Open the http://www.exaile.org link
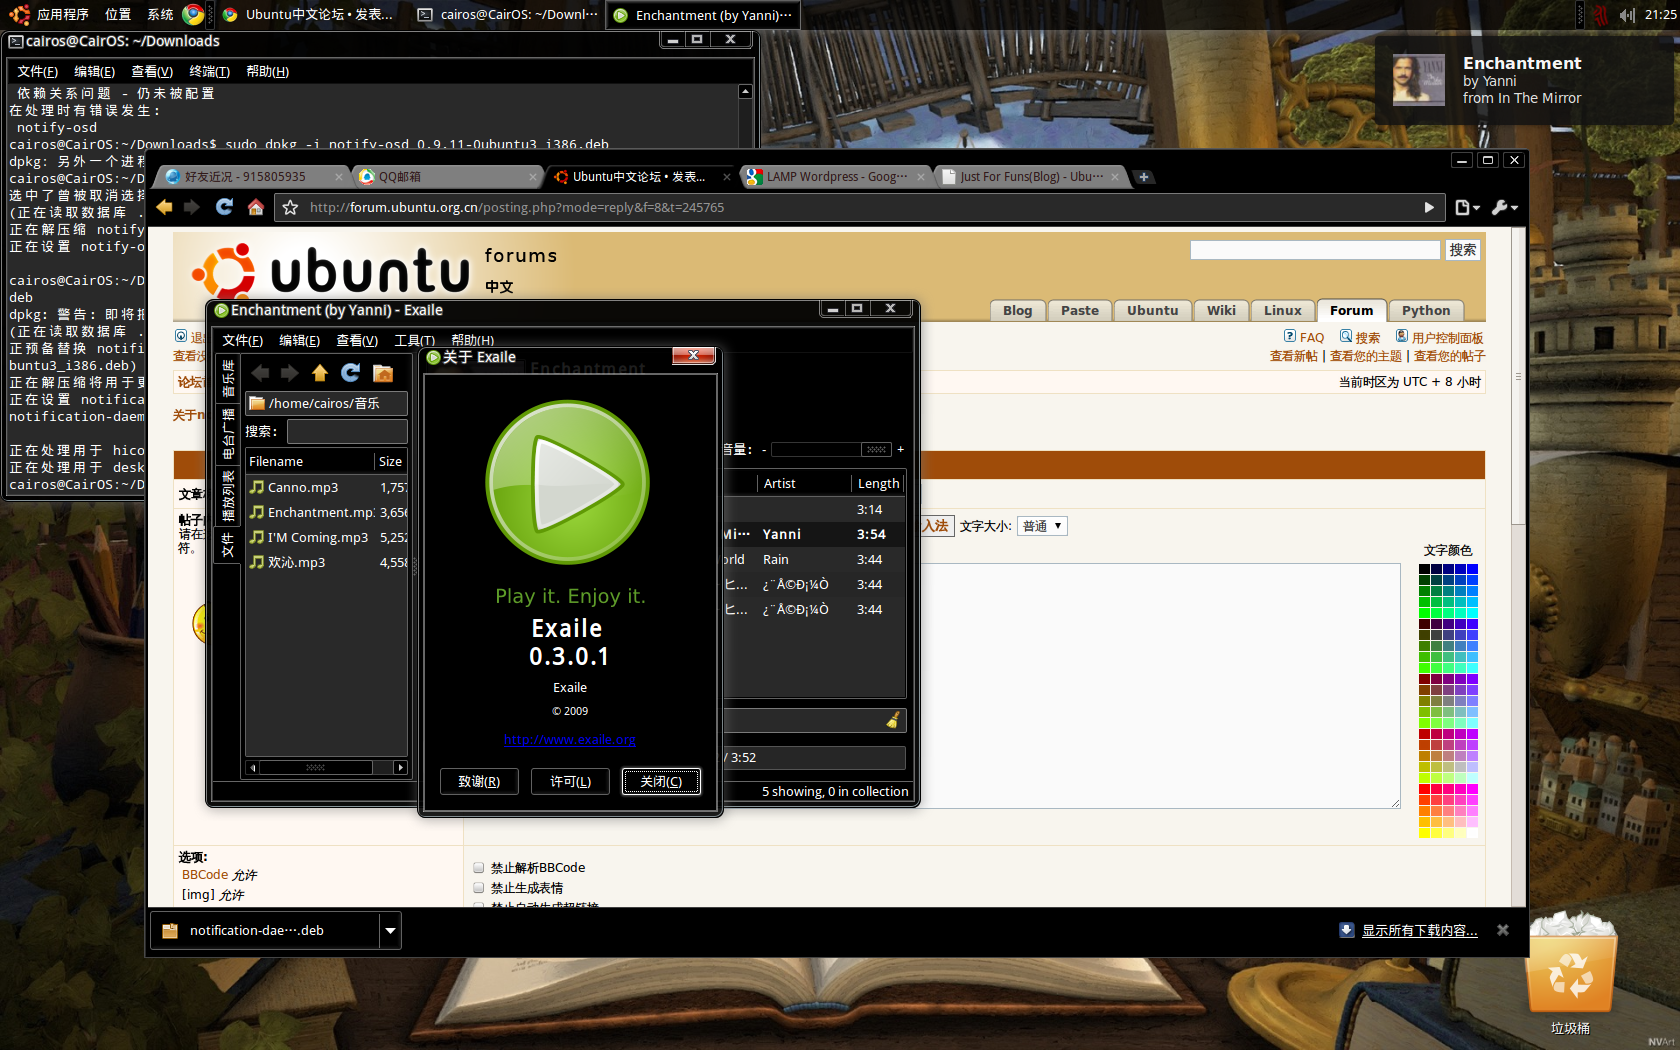The height and width of the screenshot is (1050, 1680). click(569, 740)
